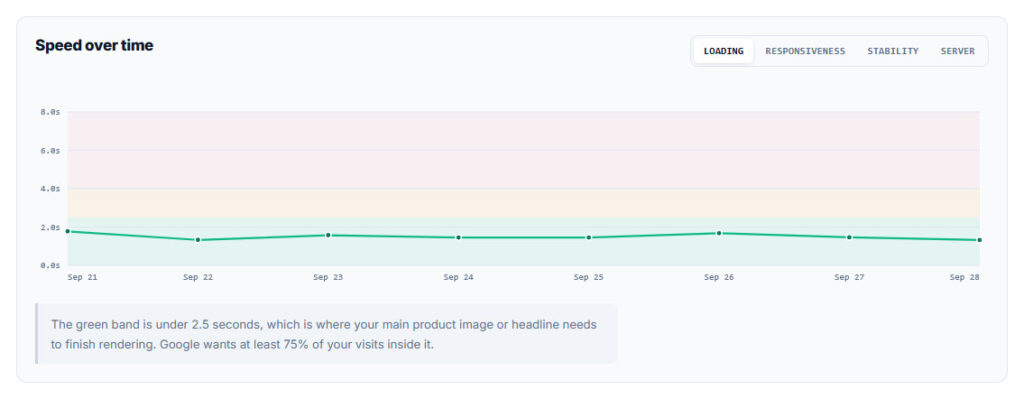Viewport: 1024px width, 399px height.
Task: Click the 'Sep 23' date label
Action: 328,278
